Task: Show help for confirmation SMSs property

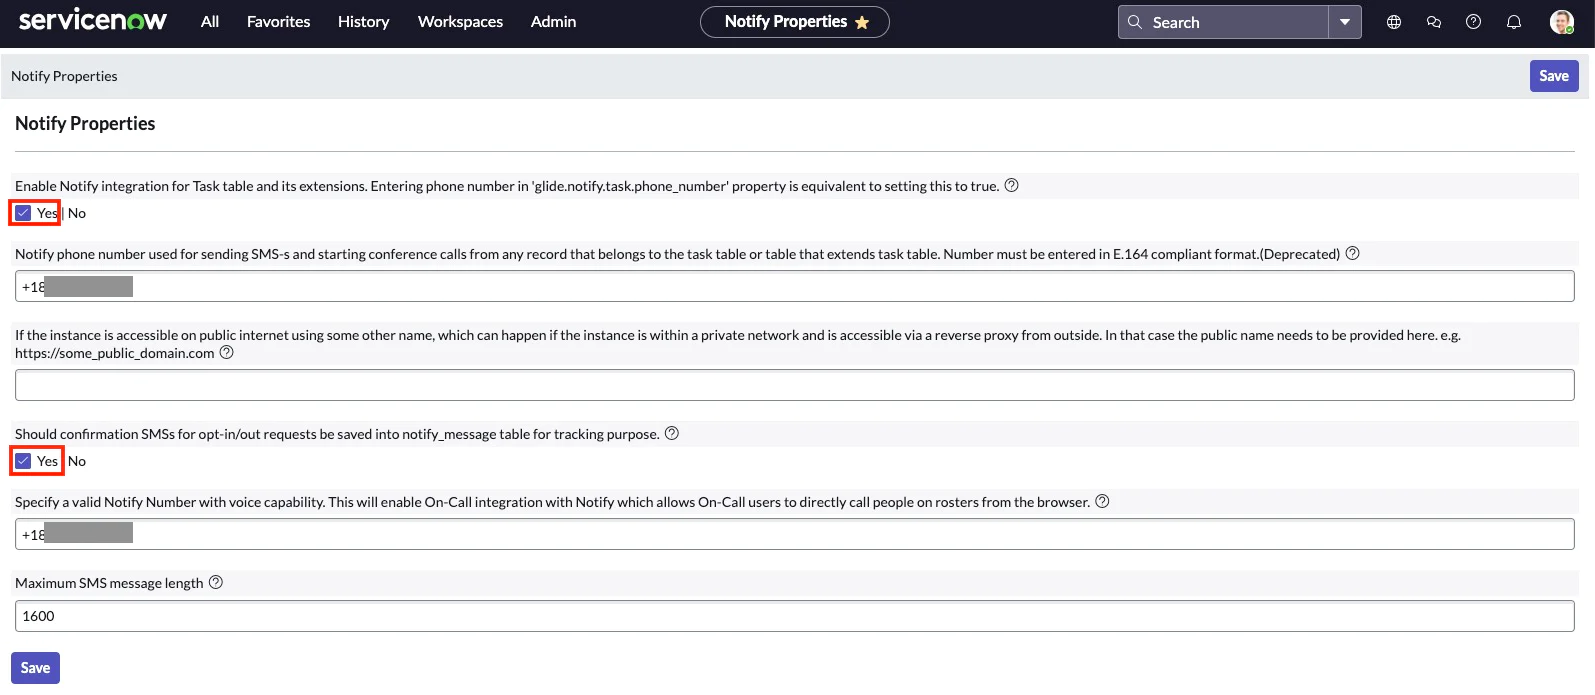Action: pos(672,433)
